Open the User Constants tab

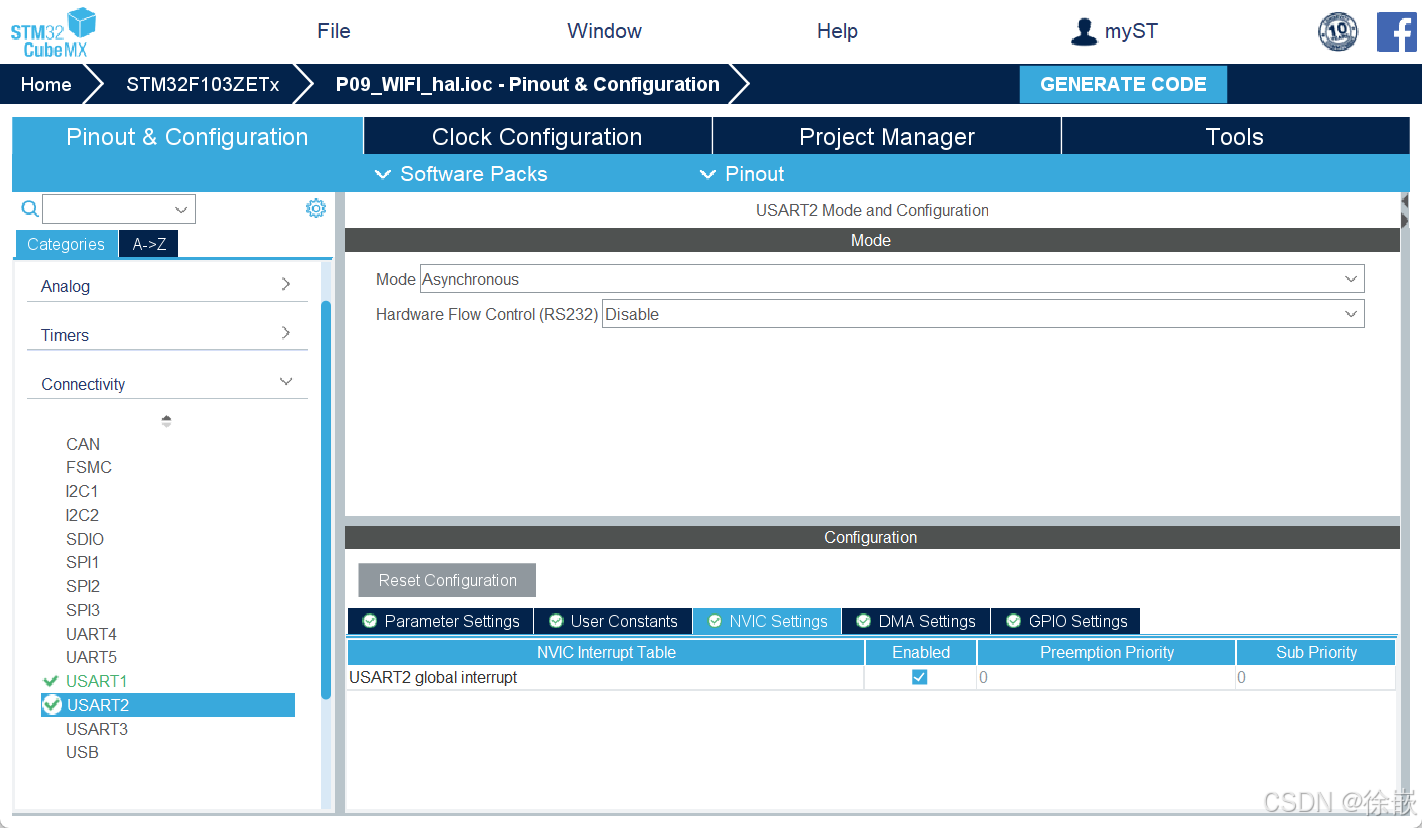tap(613, 621)
